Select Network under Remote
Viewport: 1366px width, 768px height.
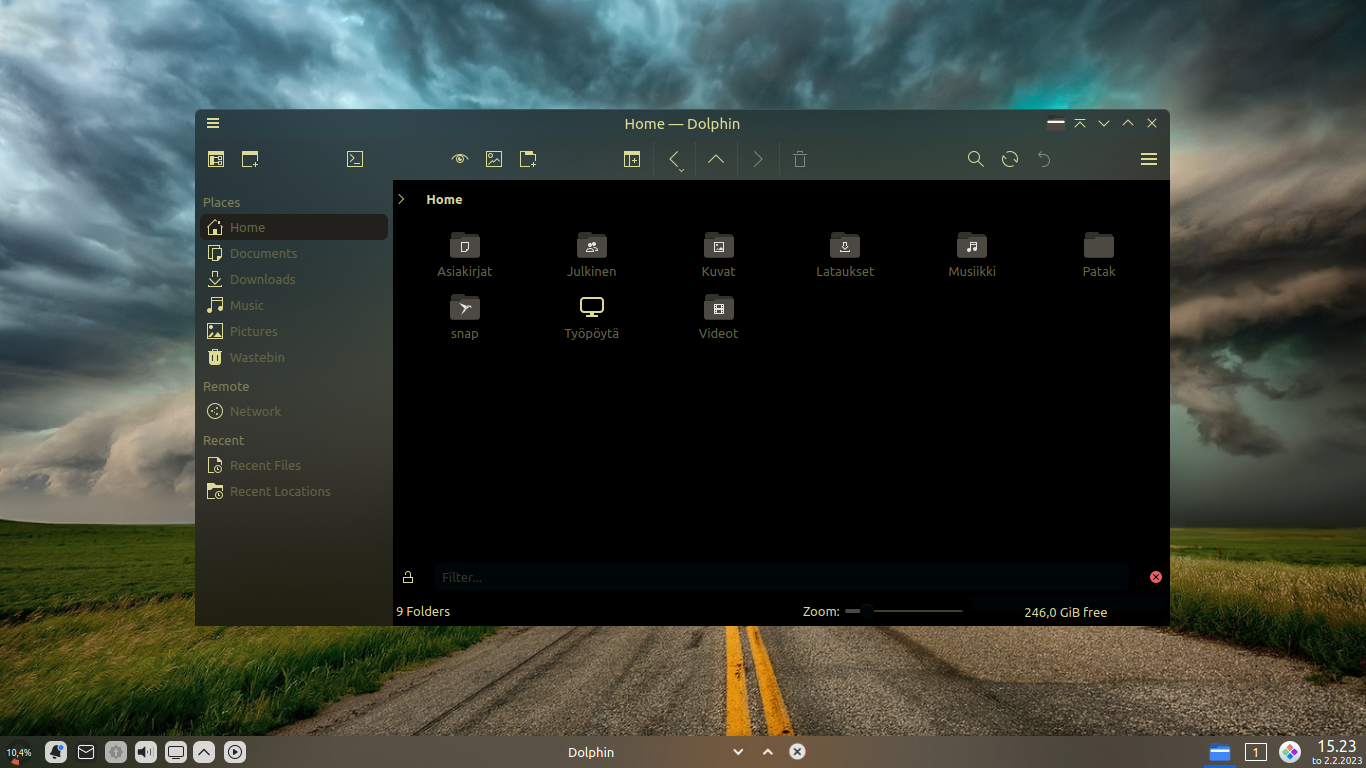pyautogui.click(x=294, y=411)
